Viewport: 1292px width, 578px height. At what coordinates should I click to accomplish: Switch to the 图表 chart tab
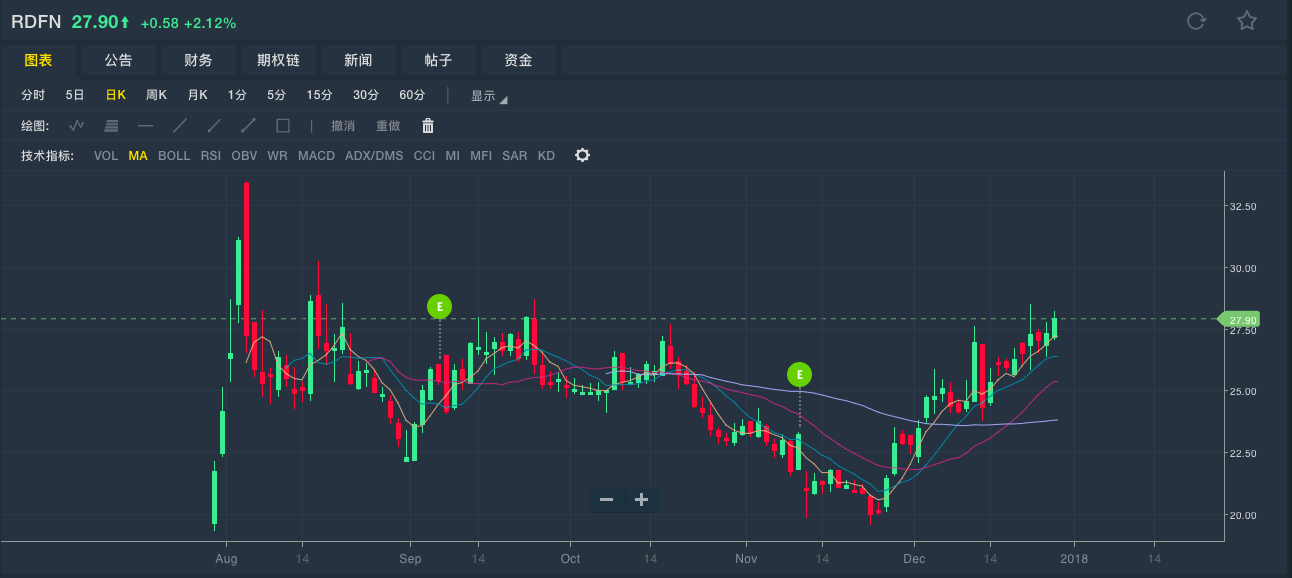click(38, 60)
